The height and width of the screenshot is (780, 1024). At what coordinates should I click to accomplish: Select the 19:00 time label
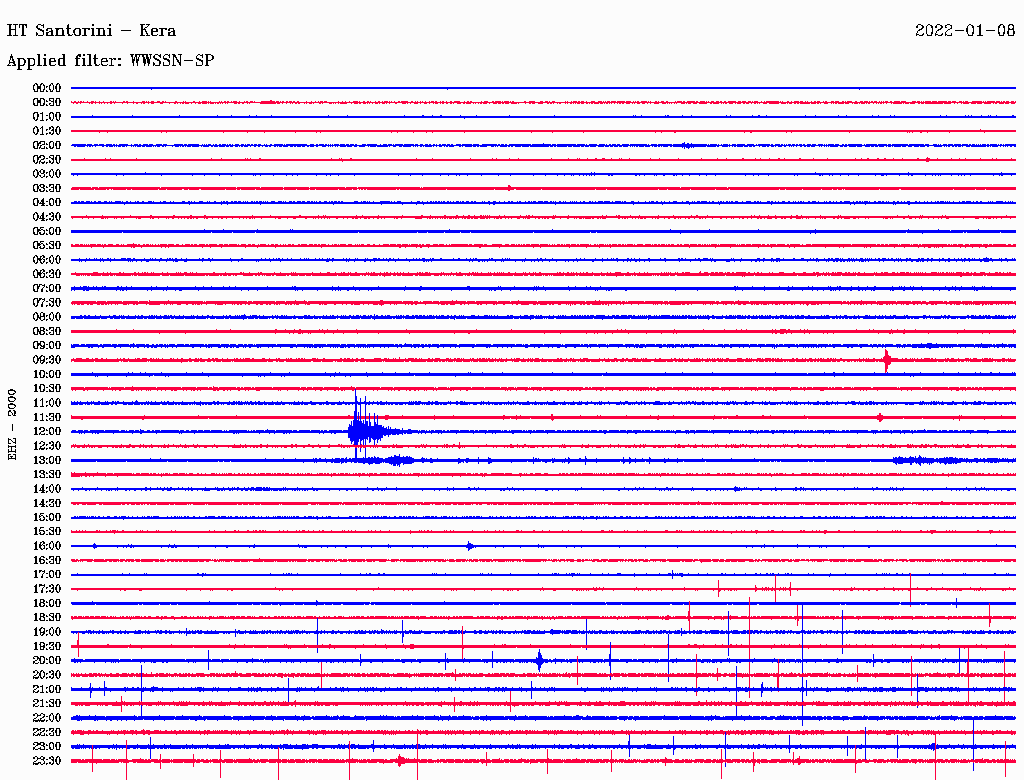point(47,632)
